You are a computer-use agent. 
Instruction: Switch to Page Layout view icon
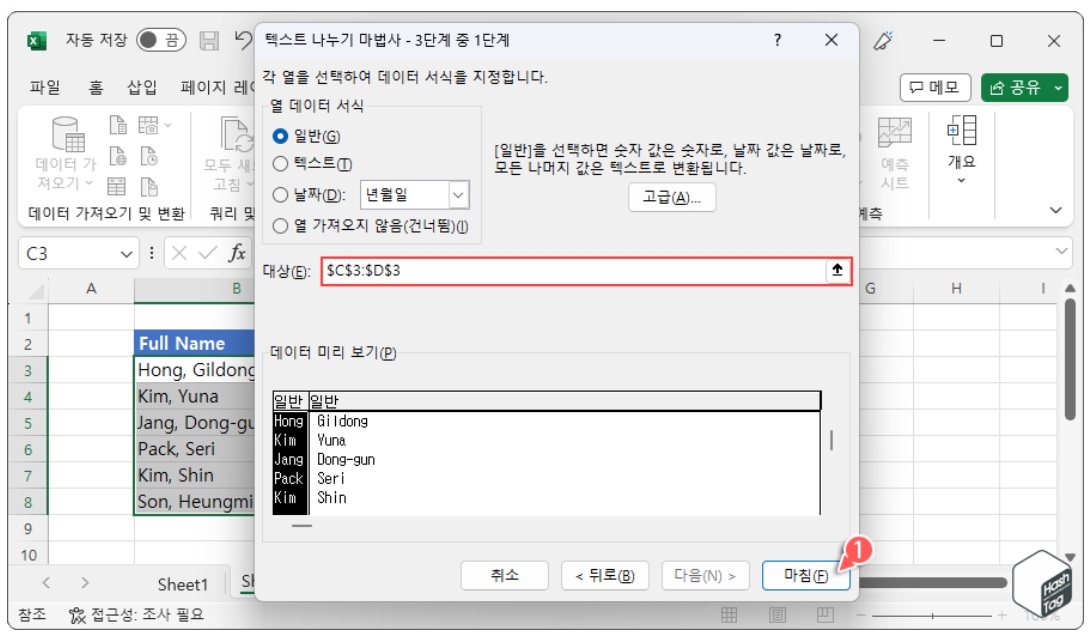click(x=777, y=615)
